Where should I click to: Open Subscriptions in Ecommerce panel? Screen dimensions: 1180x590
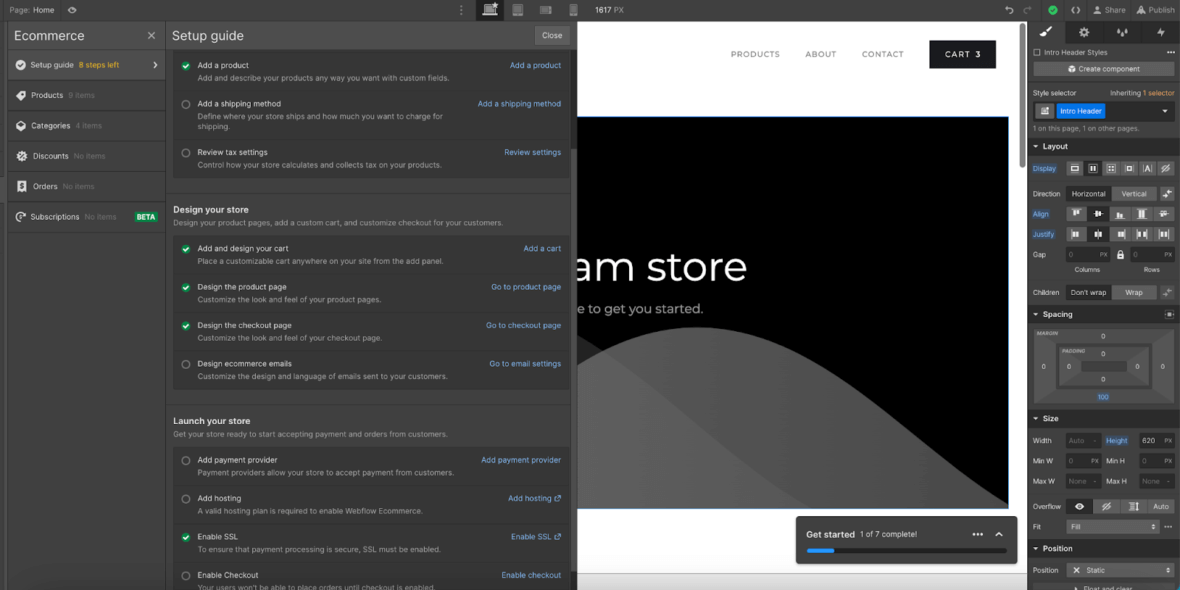pos(86,217)
